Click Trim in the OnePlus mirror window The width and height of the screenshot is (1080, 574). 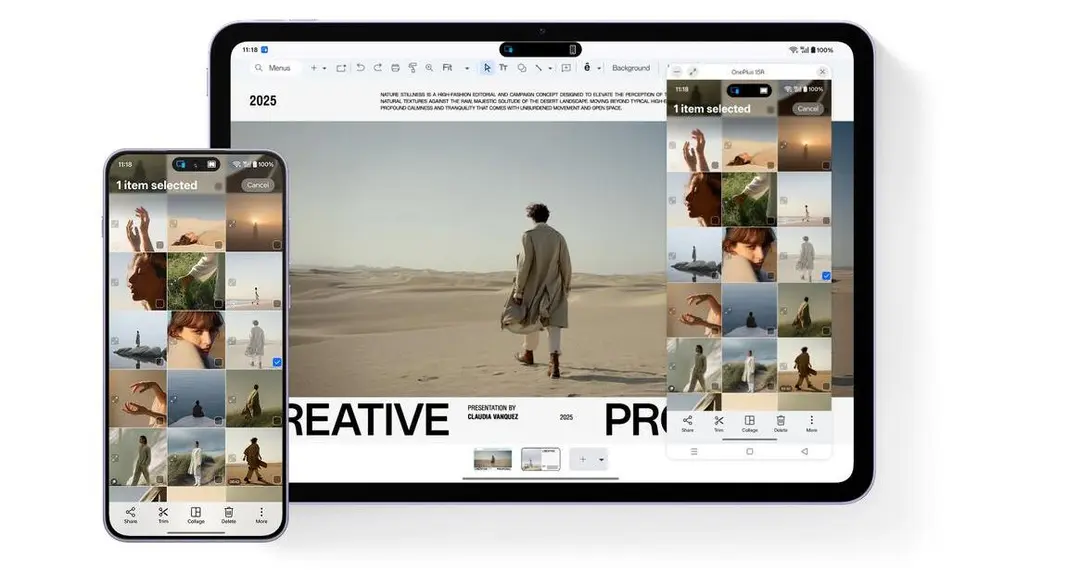point(718,423)
